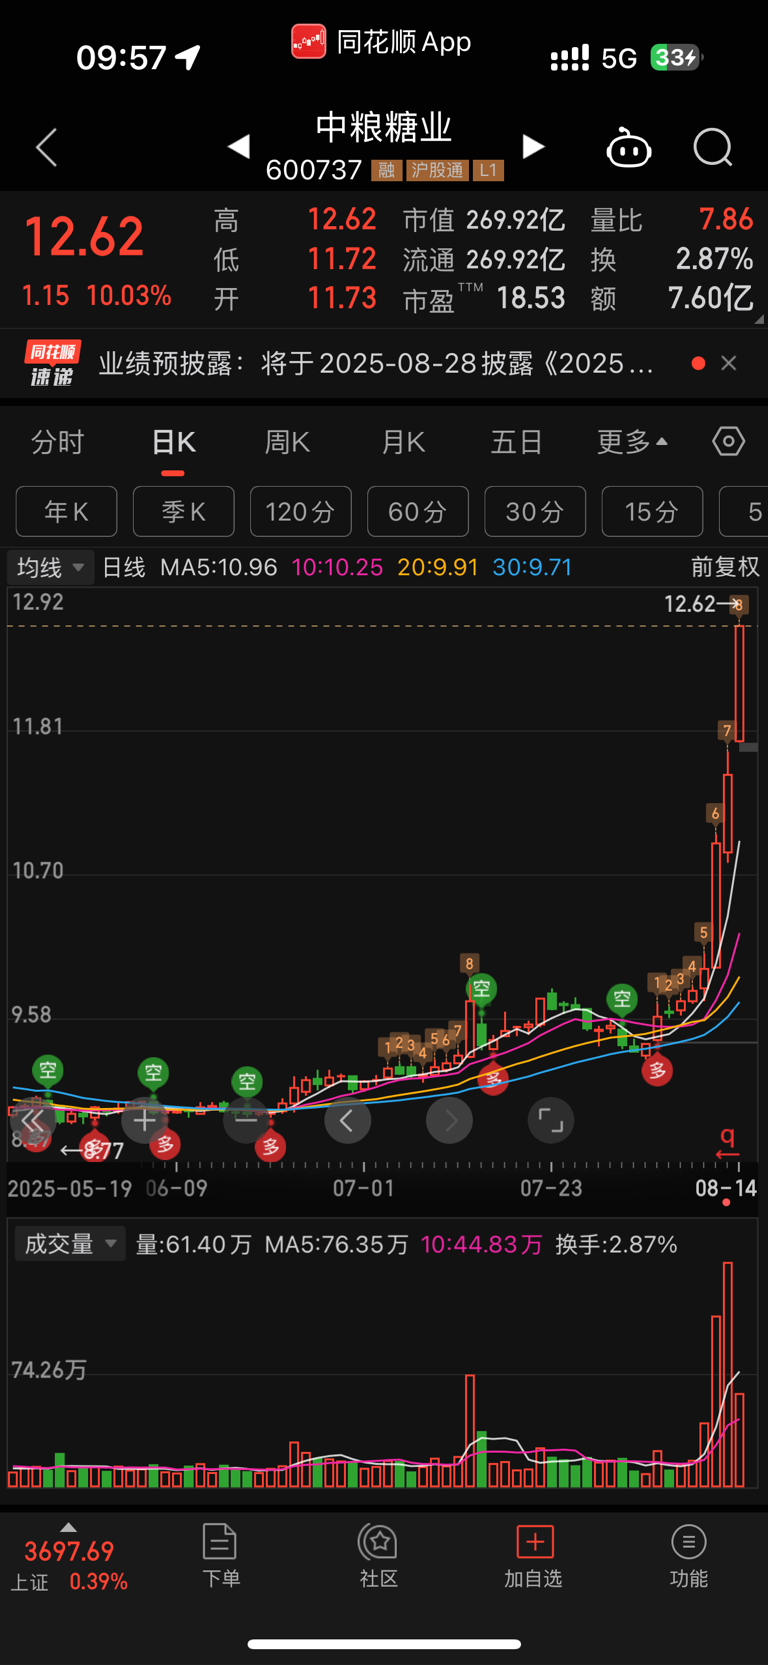
Task: Expand the stock detail corner triangle
Action: click(x=758, y=319)
